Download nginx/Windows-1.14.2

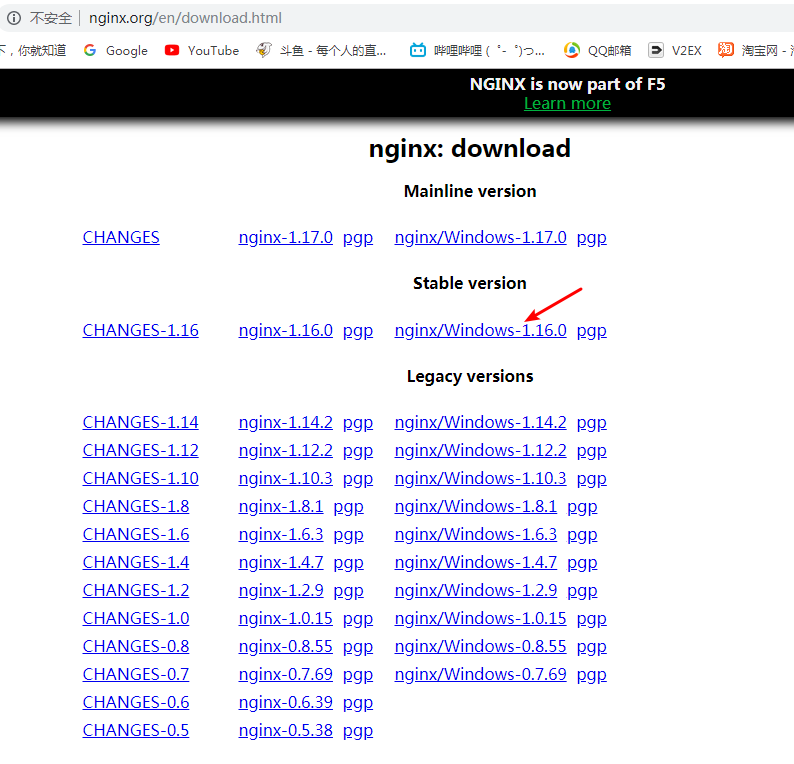pos(481,423)
